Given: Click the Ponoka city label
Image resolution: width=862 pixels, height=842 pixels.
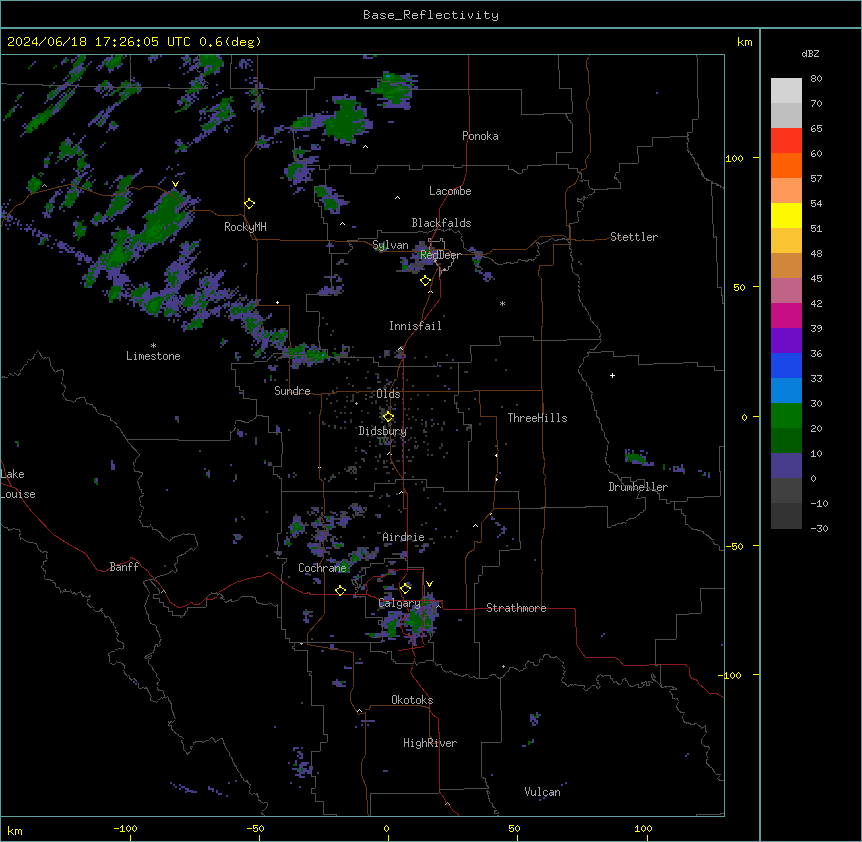Looking at the screenshot, I should tap(480, 136).
